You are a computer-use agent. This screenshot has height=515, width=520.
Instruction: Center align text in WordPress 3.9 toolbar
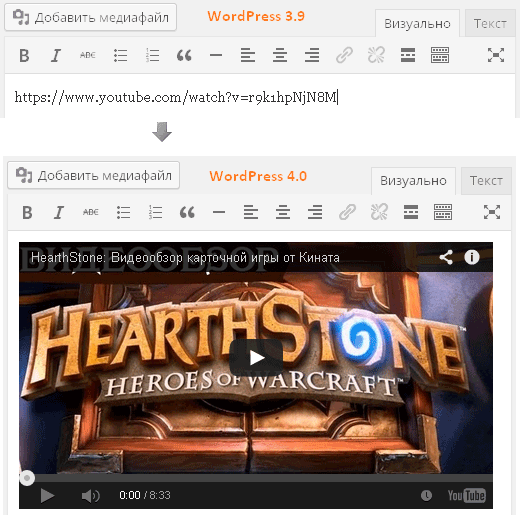click(280, 55)
